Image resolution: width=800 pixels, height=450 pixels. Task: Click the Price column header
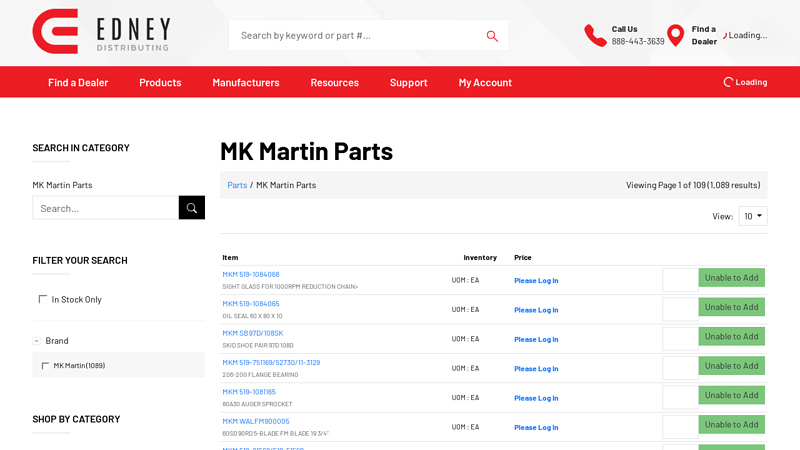pyautogui.click(x=522, y=258)
